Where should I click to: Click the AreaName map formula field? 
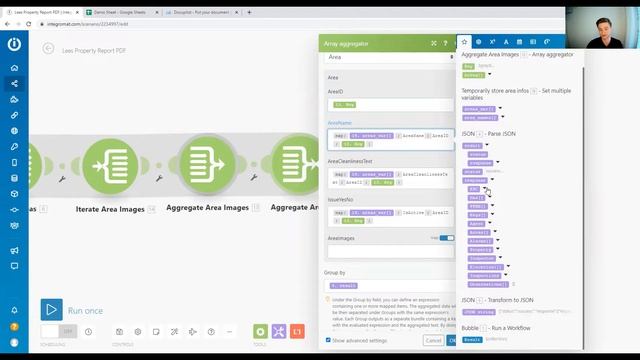(x=391, y=140)
